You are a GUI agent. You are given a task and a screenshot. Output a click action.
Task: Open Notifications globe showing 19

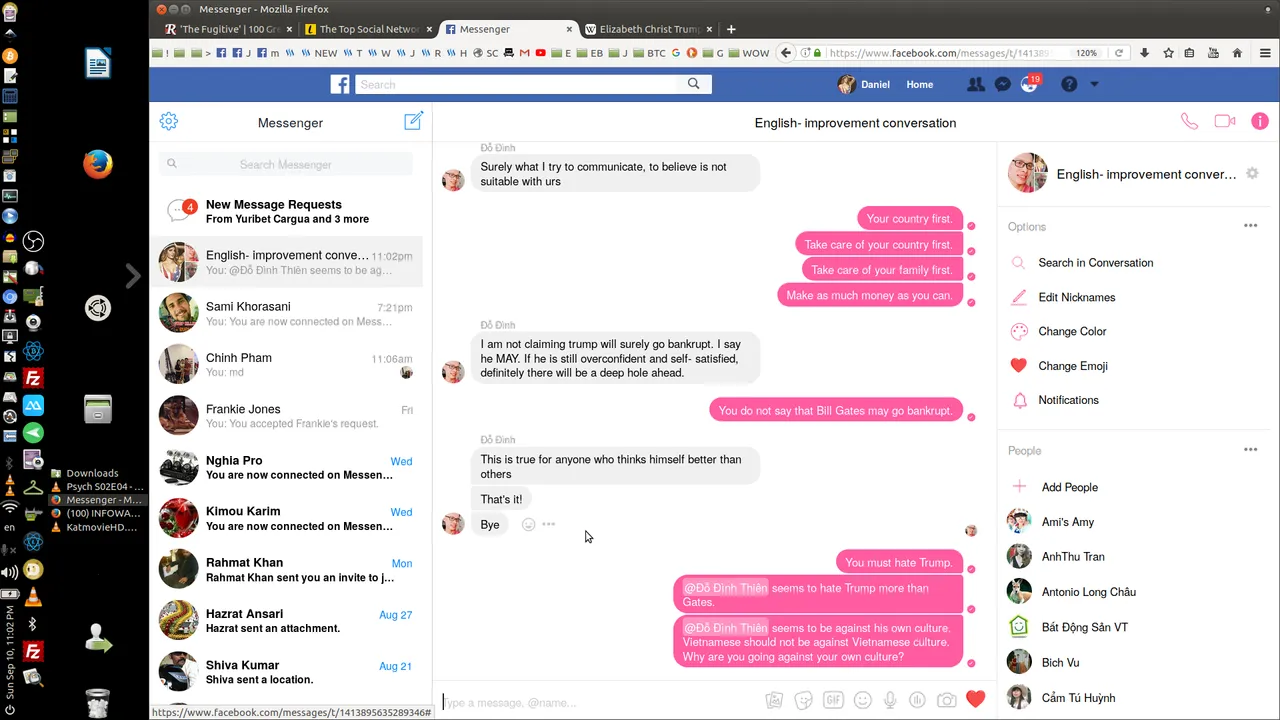click(x=1029, y=85)
